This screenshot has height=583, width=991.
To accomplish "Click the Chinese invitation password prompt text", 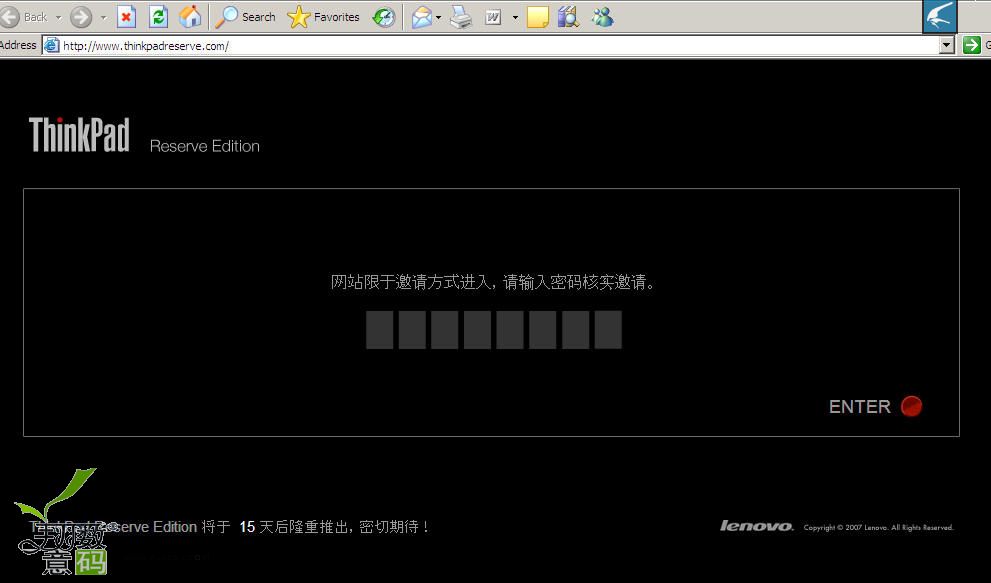I will [494, 282].
